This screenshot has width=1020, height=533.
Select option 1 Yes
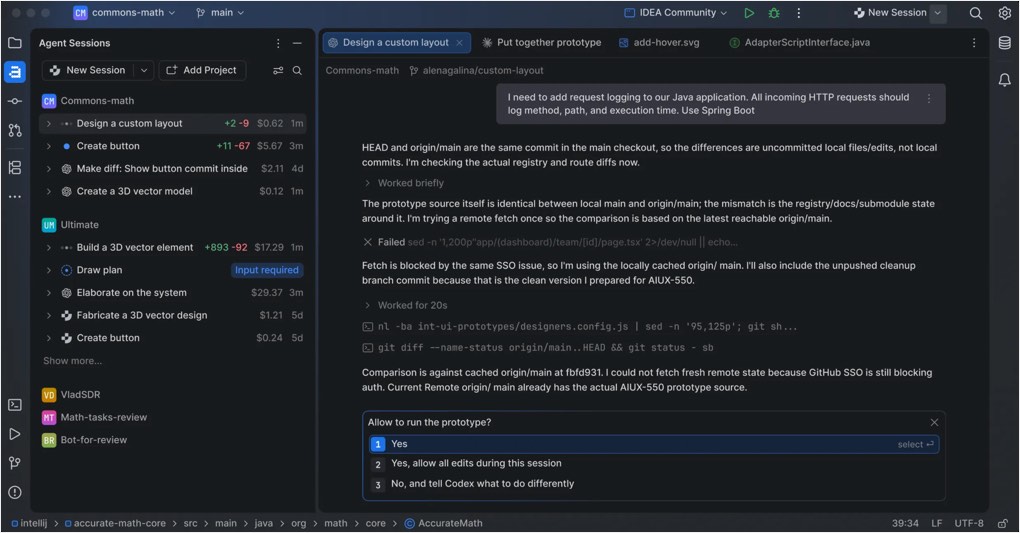[654, 444]
